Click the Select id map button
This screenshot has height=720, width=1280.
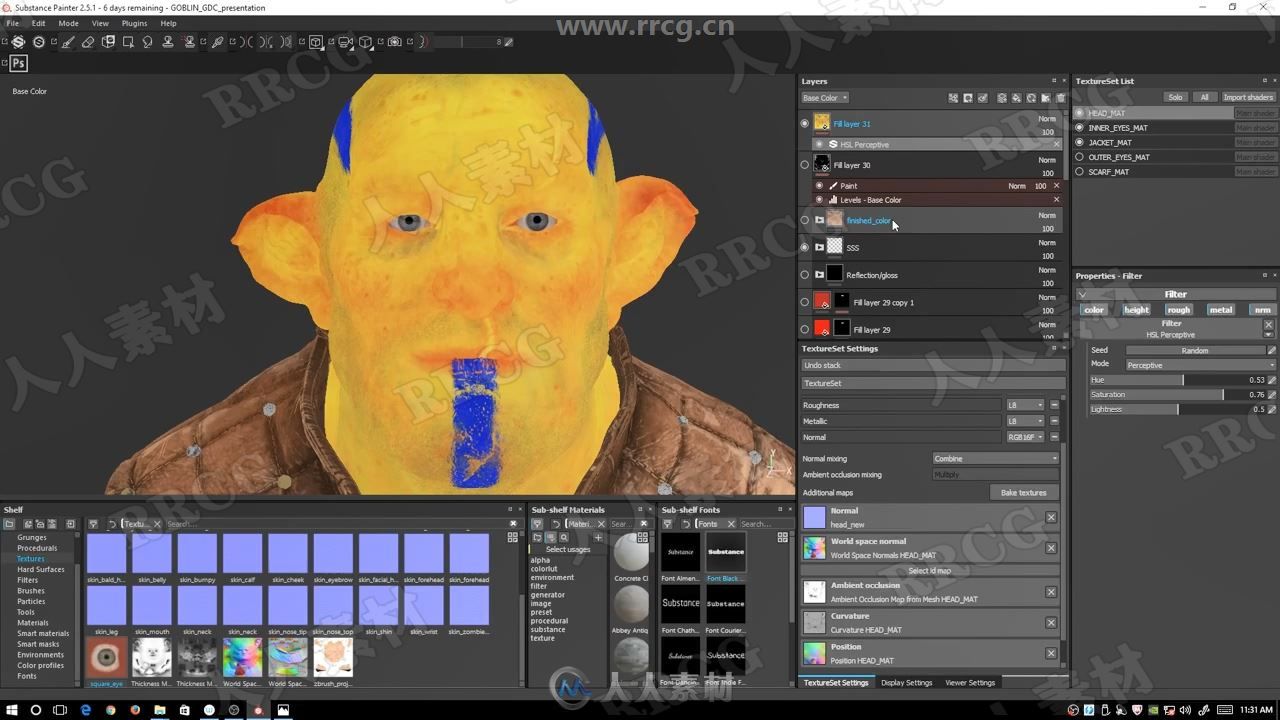pos(929,571)
